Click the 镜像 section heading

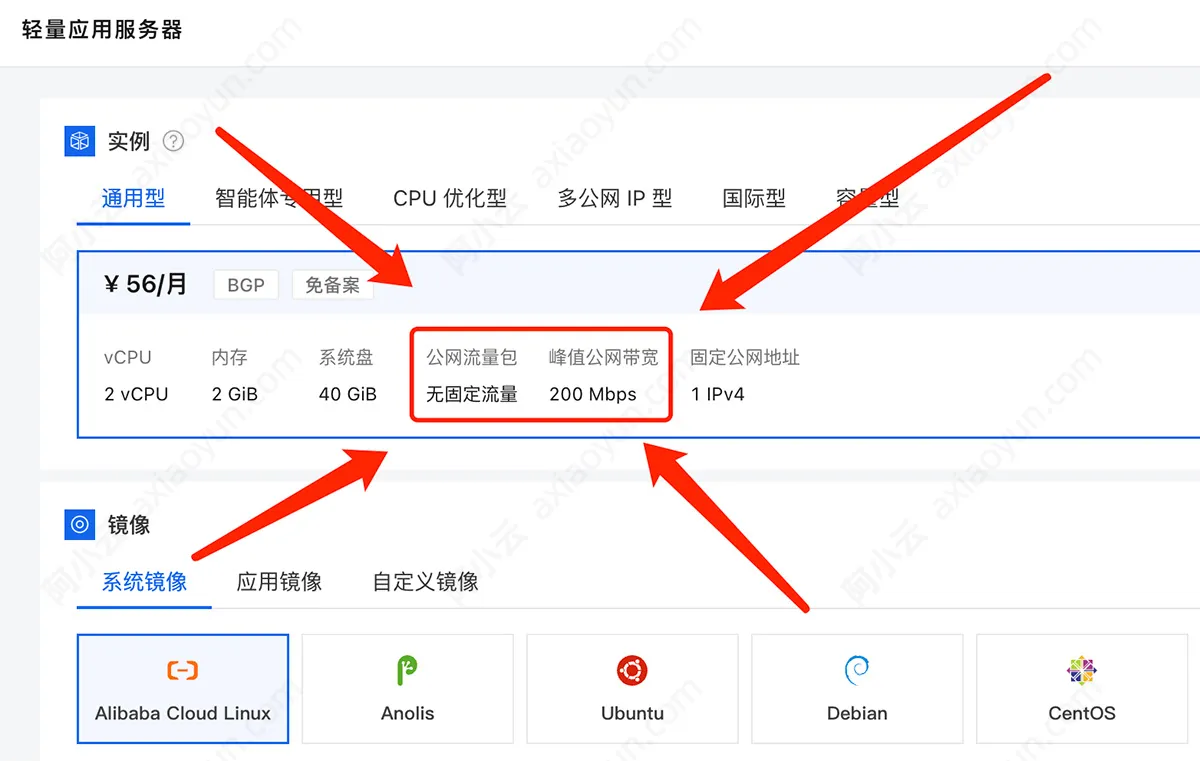tap(129, 524)
